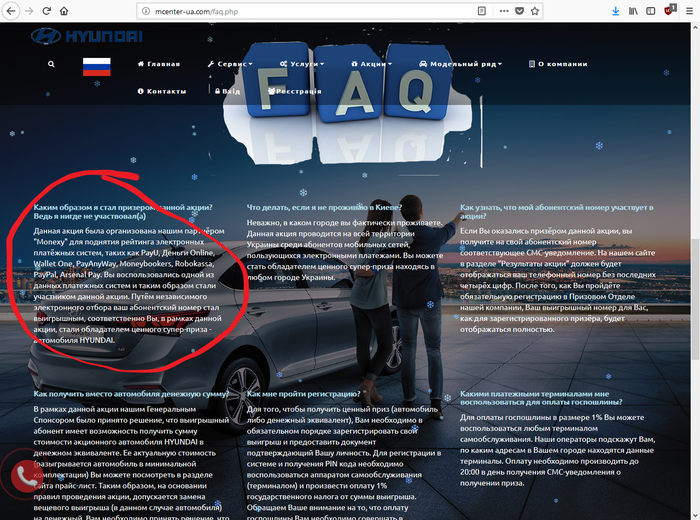This screenshot has height=520, width=700.
Task: Click the search magnifier icon in site navigation
Action: pyautogui.click(x=51, y=63)
